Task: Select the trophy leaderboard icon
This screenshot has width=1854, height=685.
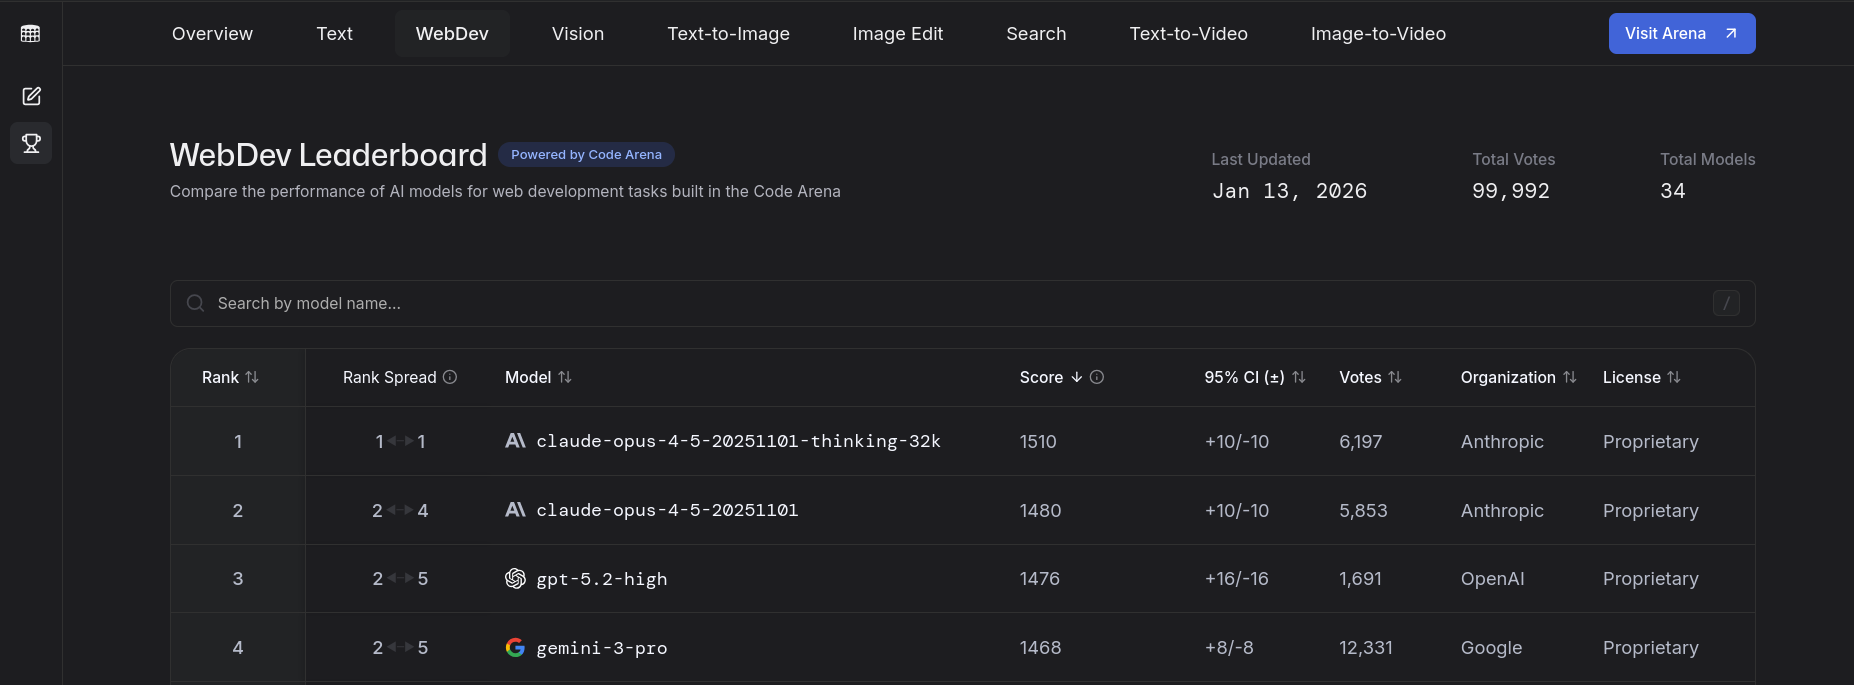Action: 31,143
